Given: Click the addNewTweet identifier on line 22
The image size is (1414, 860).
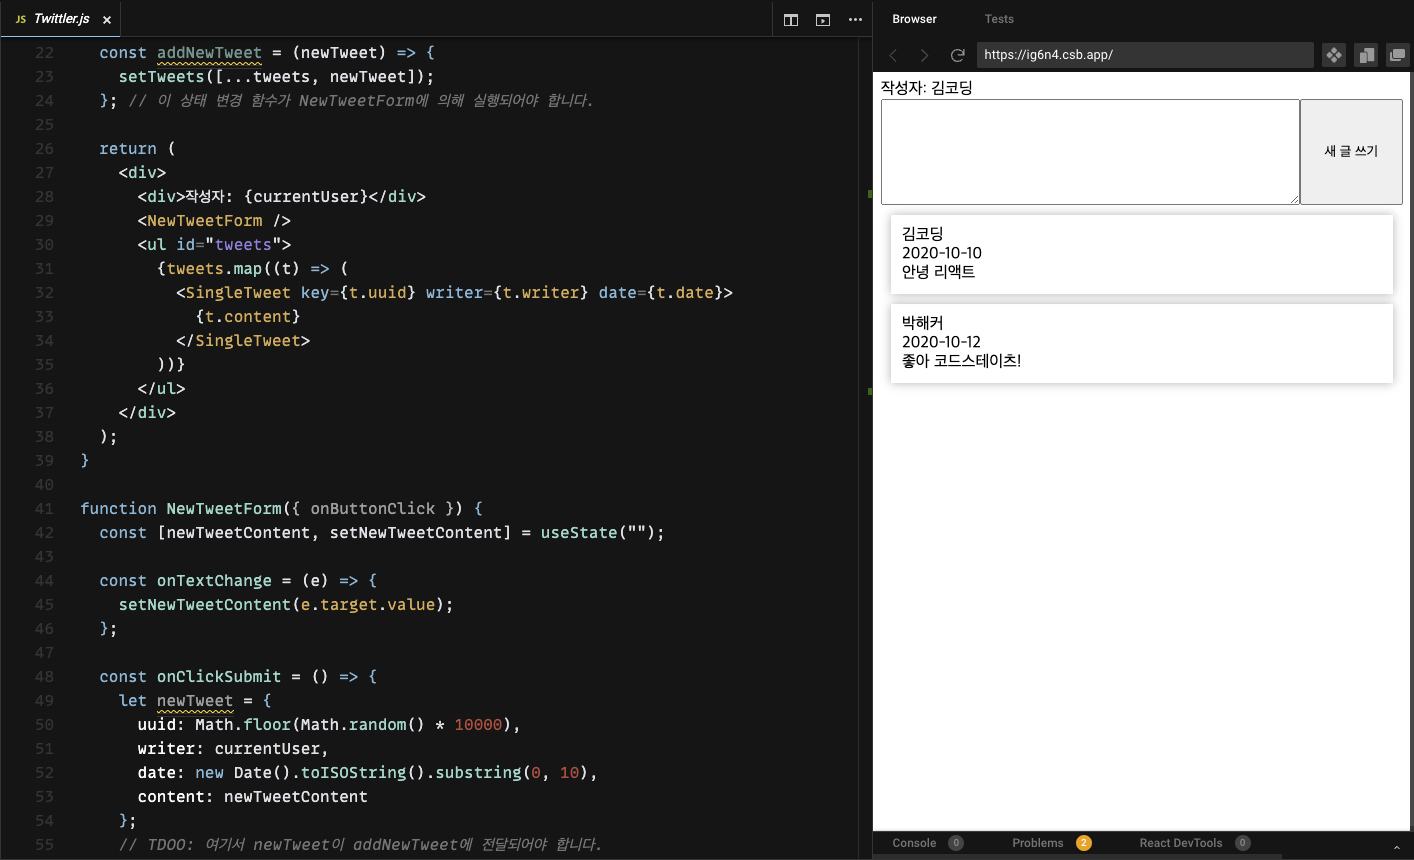Looking at the screenshot, I should tap(209, 53).
